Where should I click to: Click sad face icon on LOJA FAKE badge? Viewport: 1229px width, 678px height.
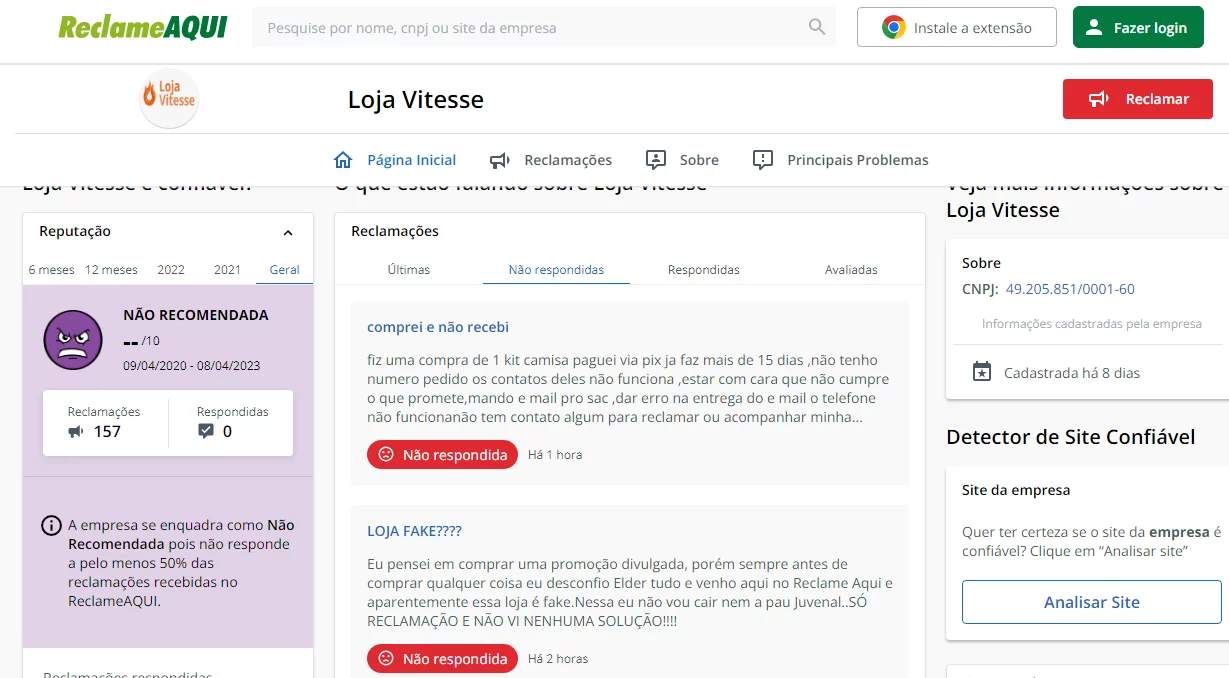point(386,658)
